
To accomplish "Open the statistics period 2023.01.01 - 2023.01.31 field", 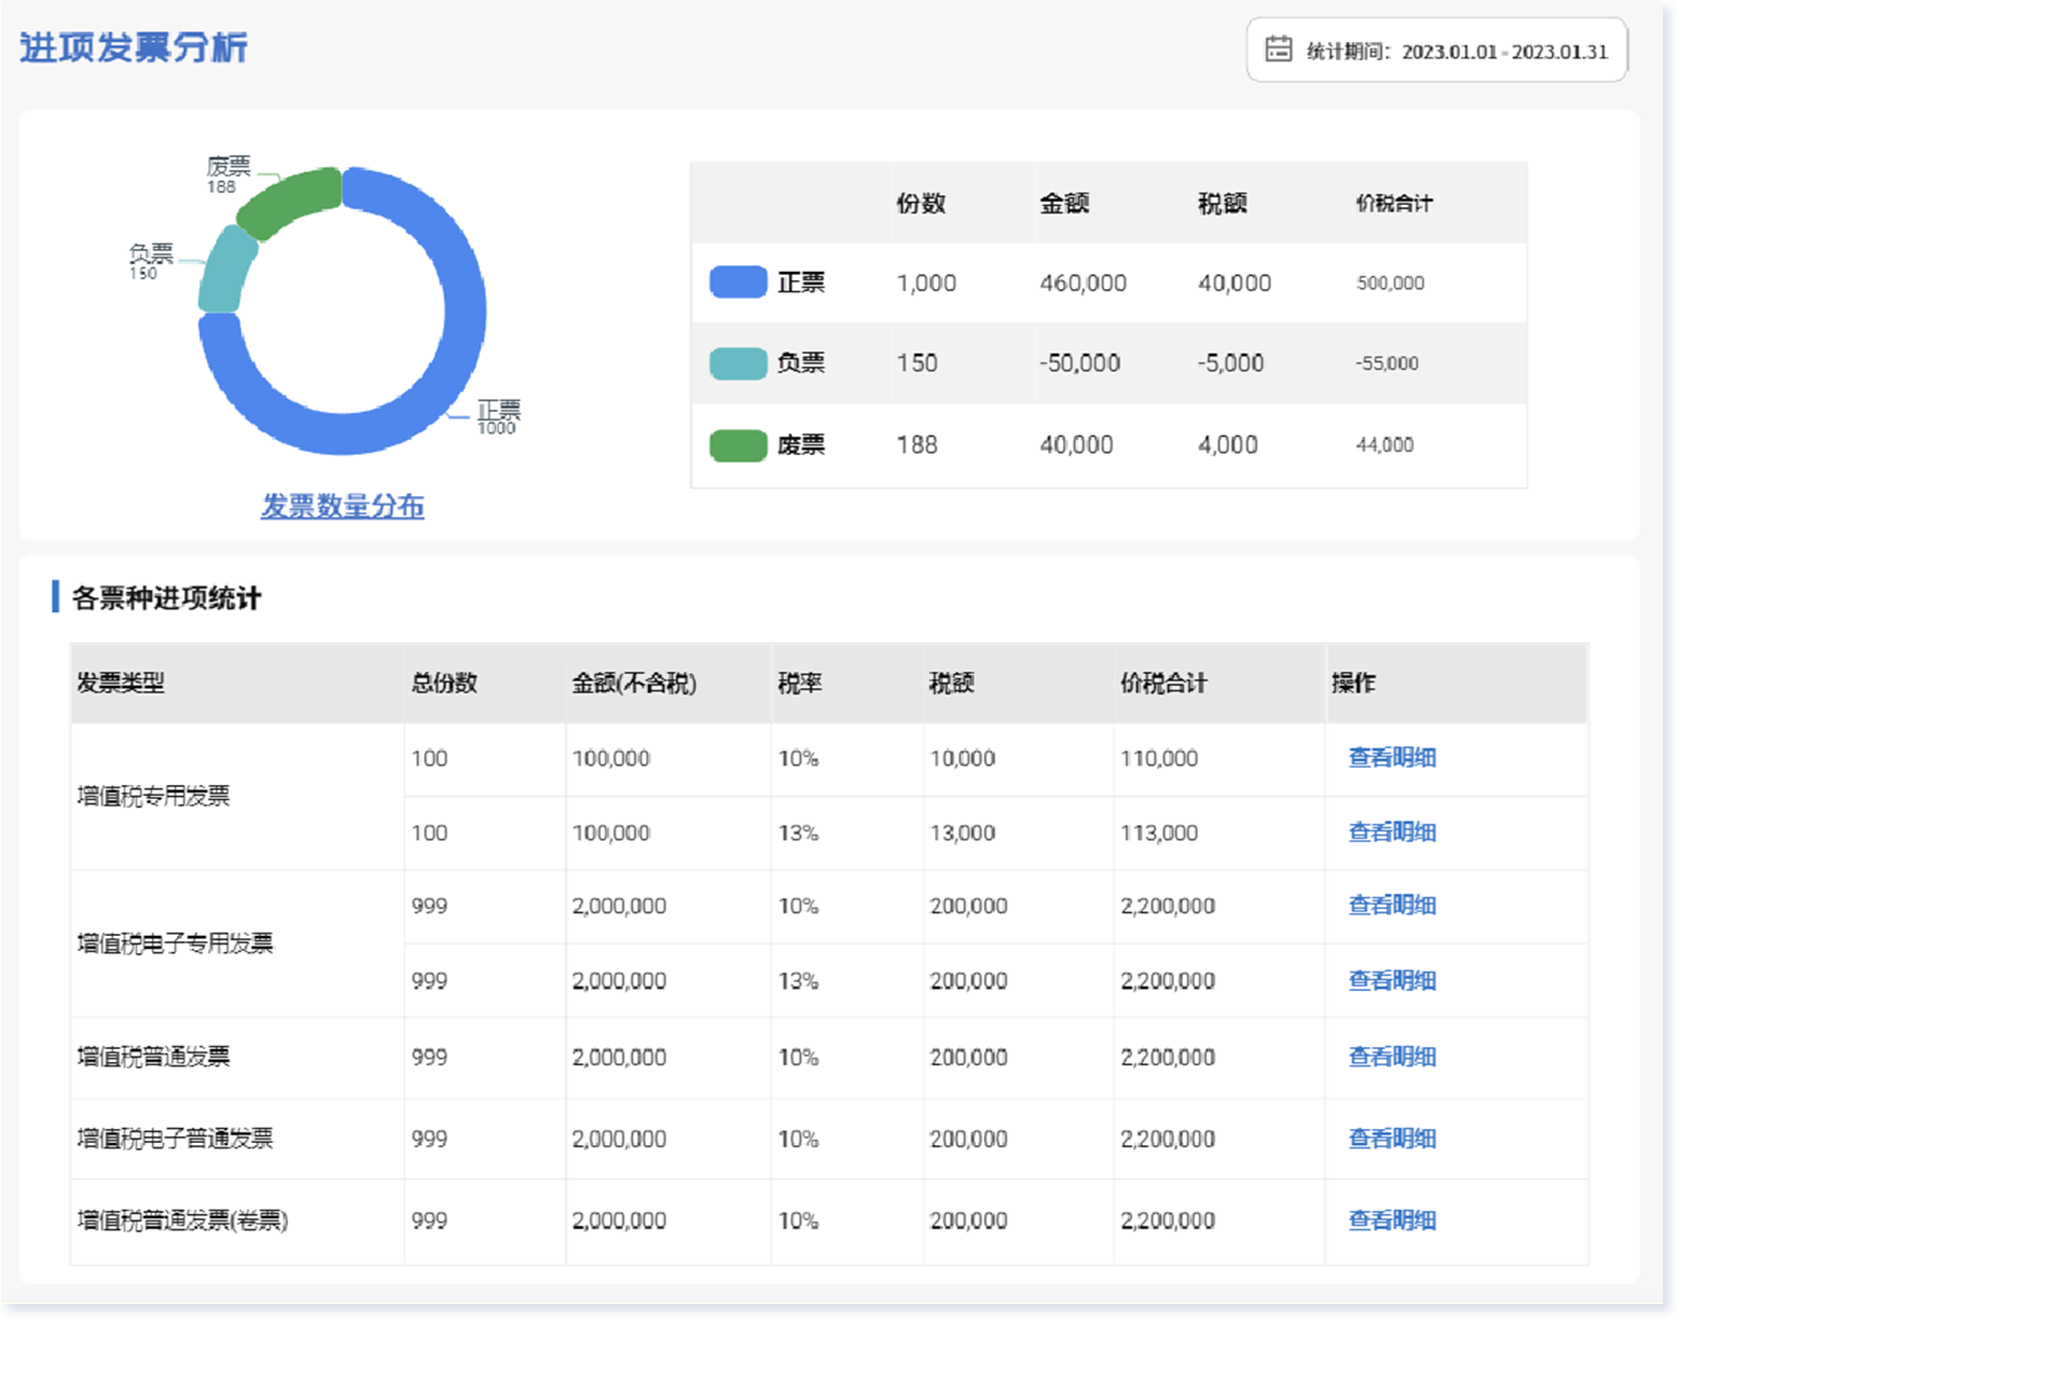I will point(1437,50).
